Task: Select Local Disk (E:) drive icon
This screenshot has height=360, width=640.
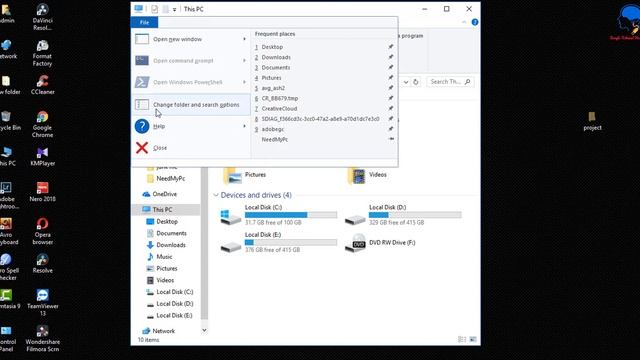Action: pyautogui.click(x=231, y=246)
